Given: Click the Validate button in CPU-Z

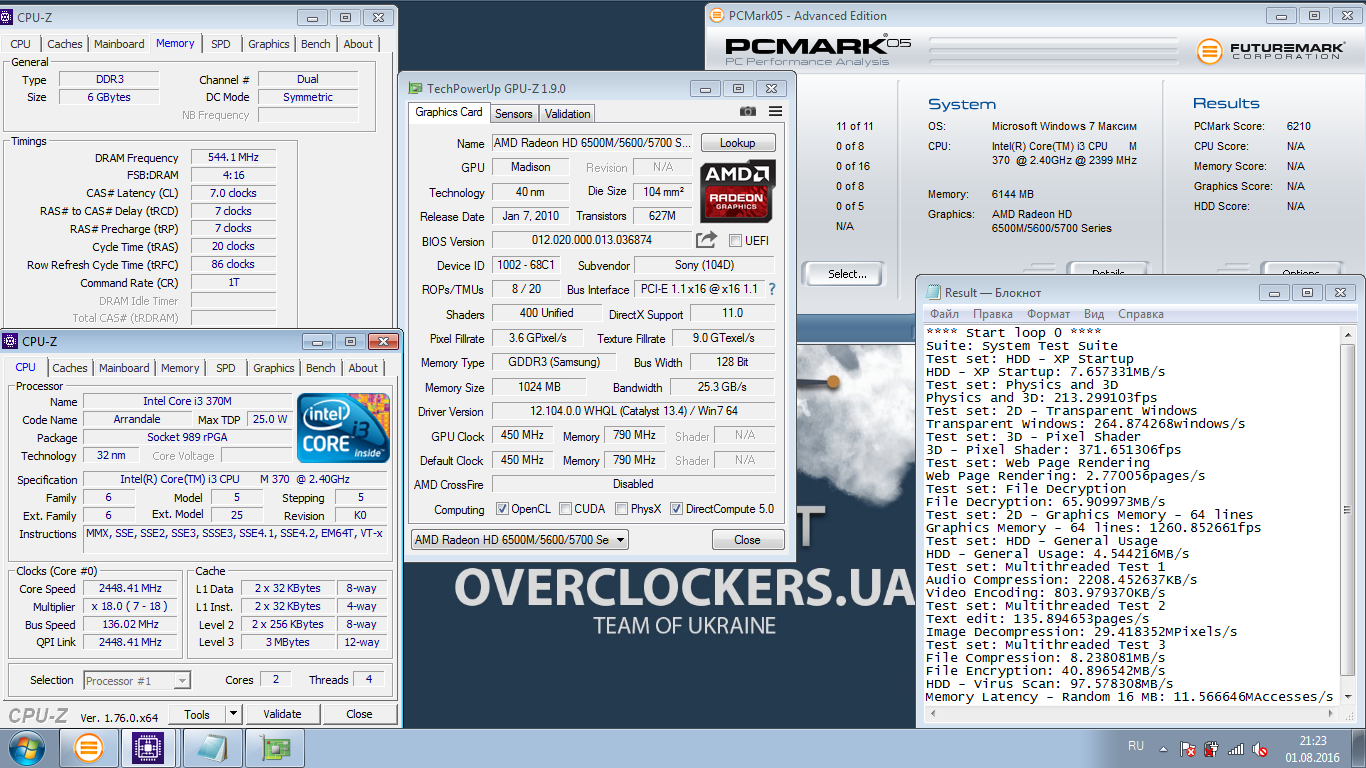Looking at the screenshot, I should point(282,714).
